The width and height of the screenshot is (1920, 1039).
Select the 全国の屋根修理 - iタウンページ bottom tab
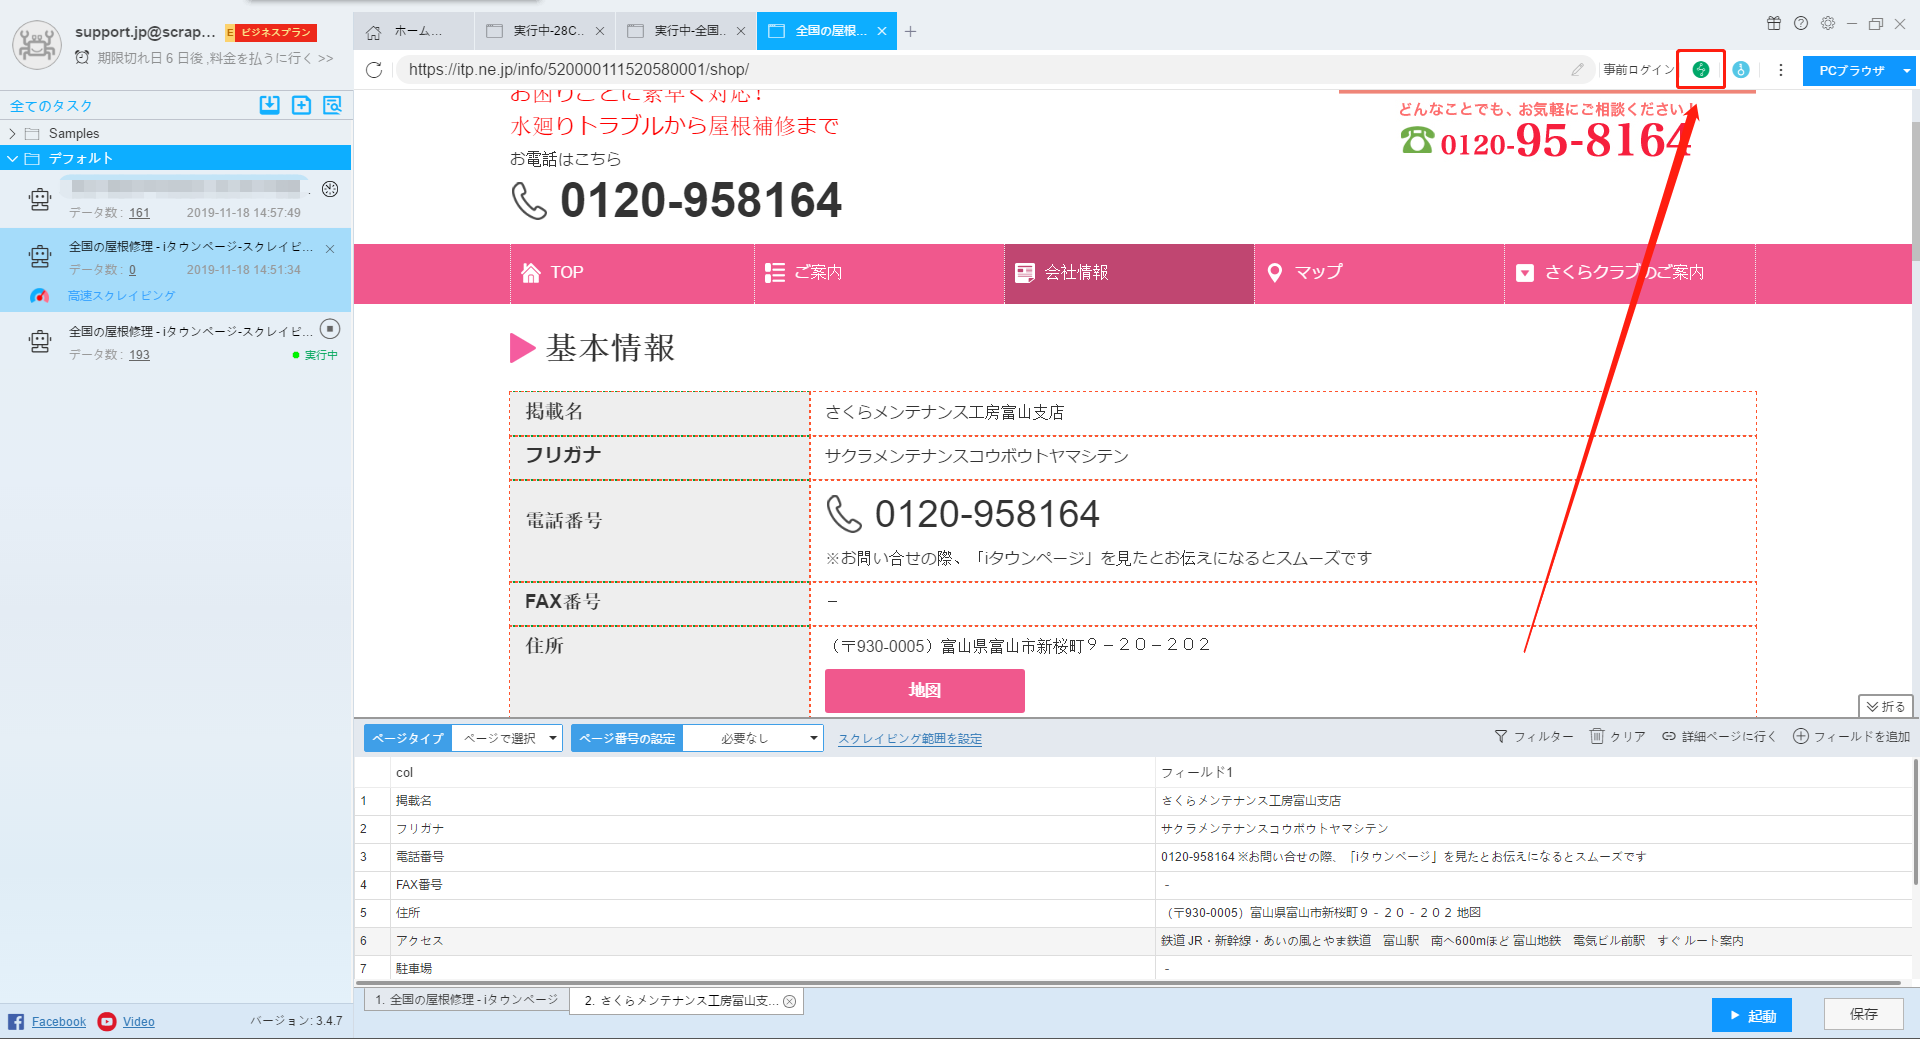(x=465, y=1000)
